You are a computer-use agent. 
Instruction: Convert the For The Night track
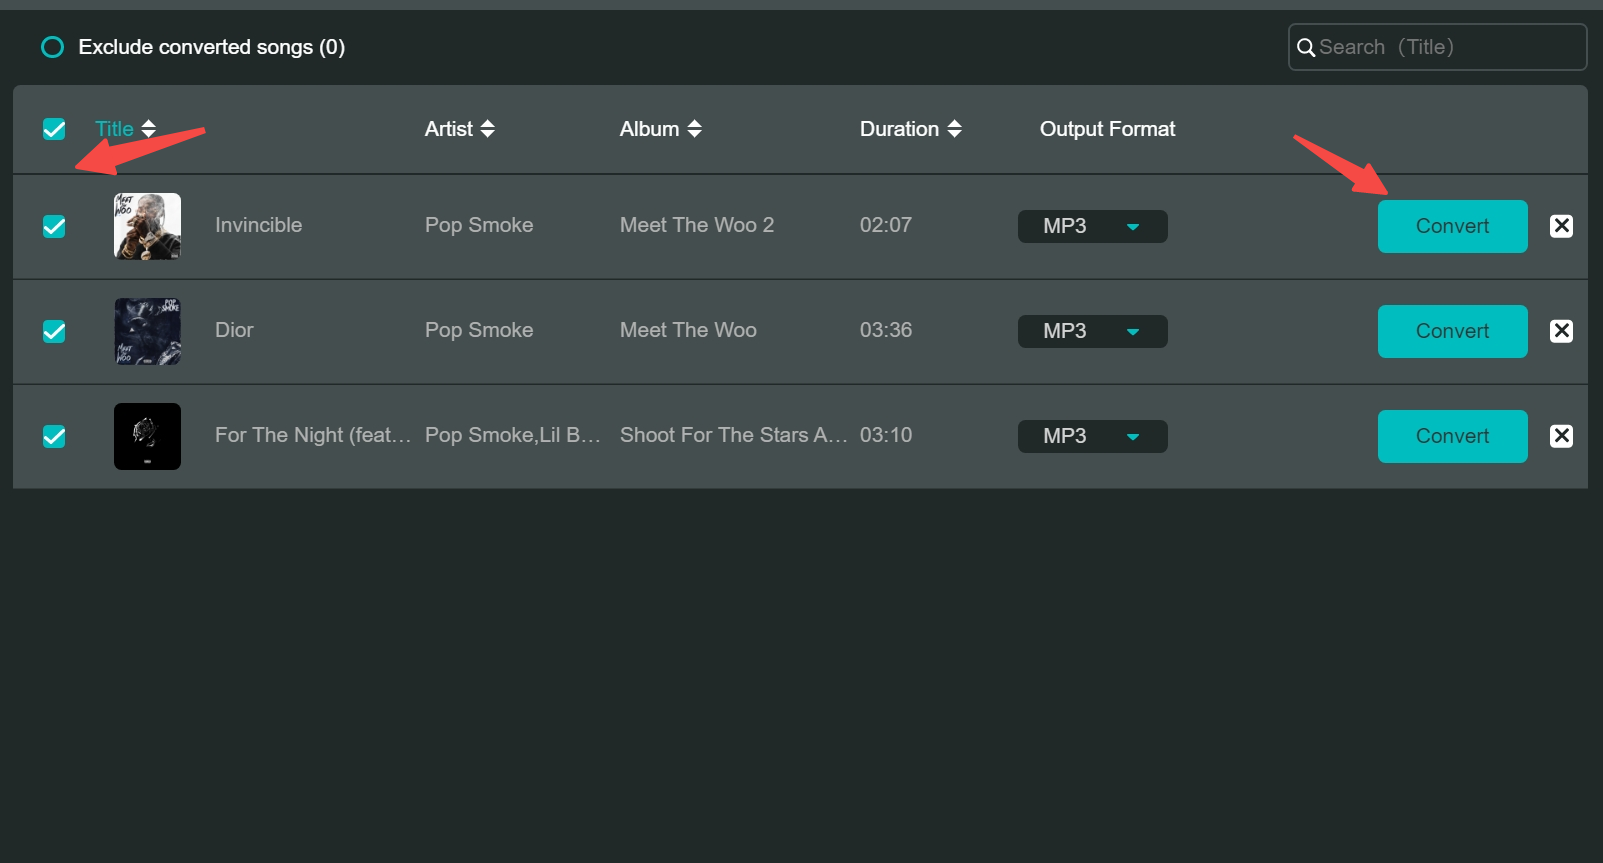click(x=1452, y=436)
